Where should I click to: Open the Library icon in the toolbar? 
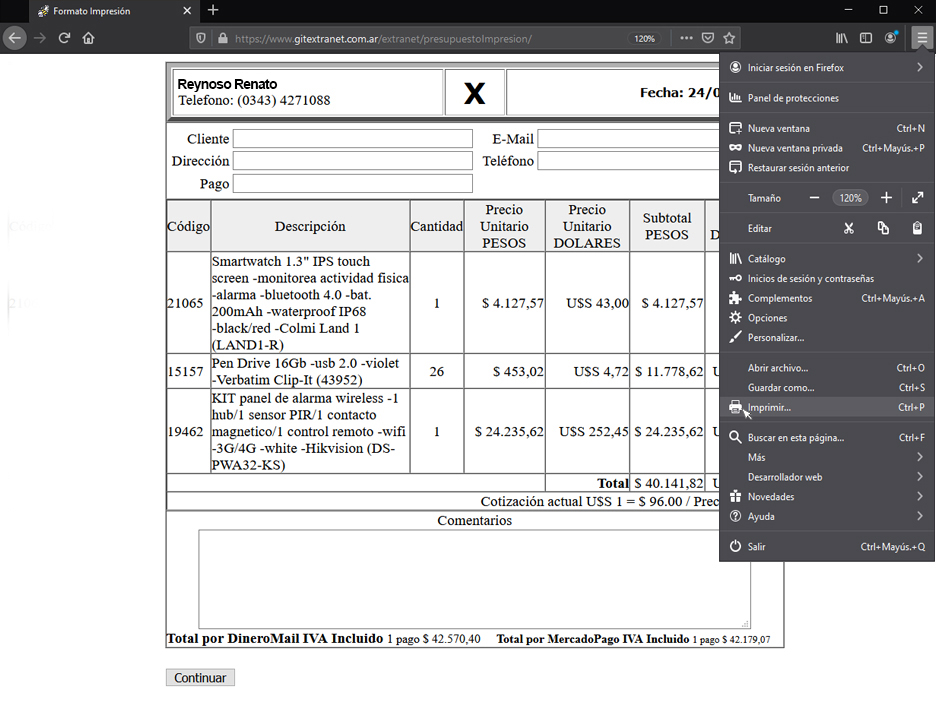click(x=843, y=37)
